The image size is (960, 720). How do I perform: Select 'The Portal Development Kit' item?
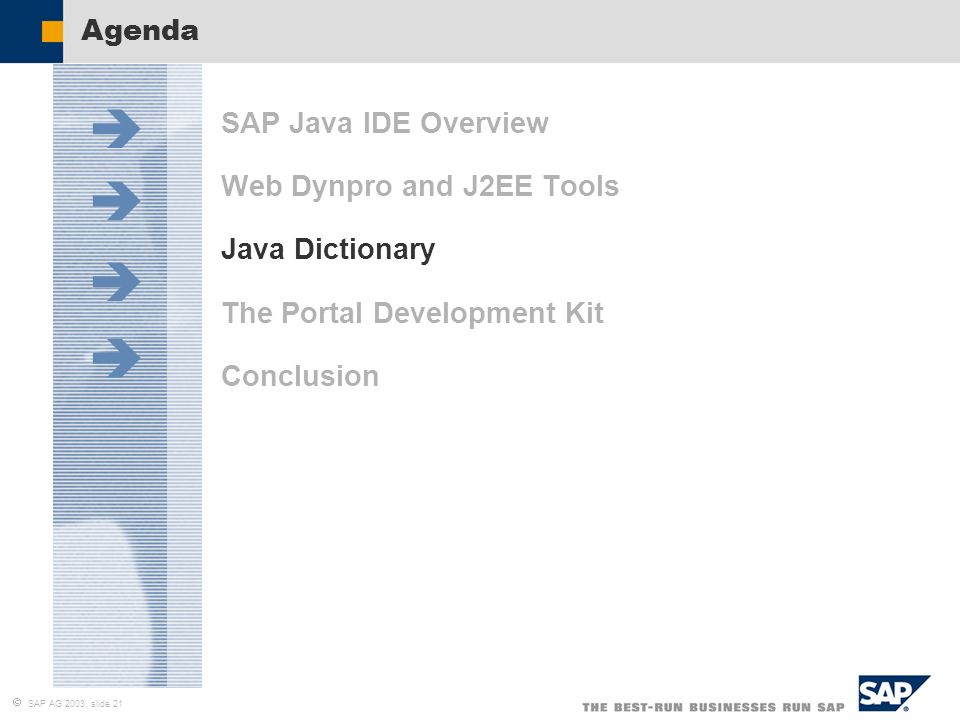413,313
